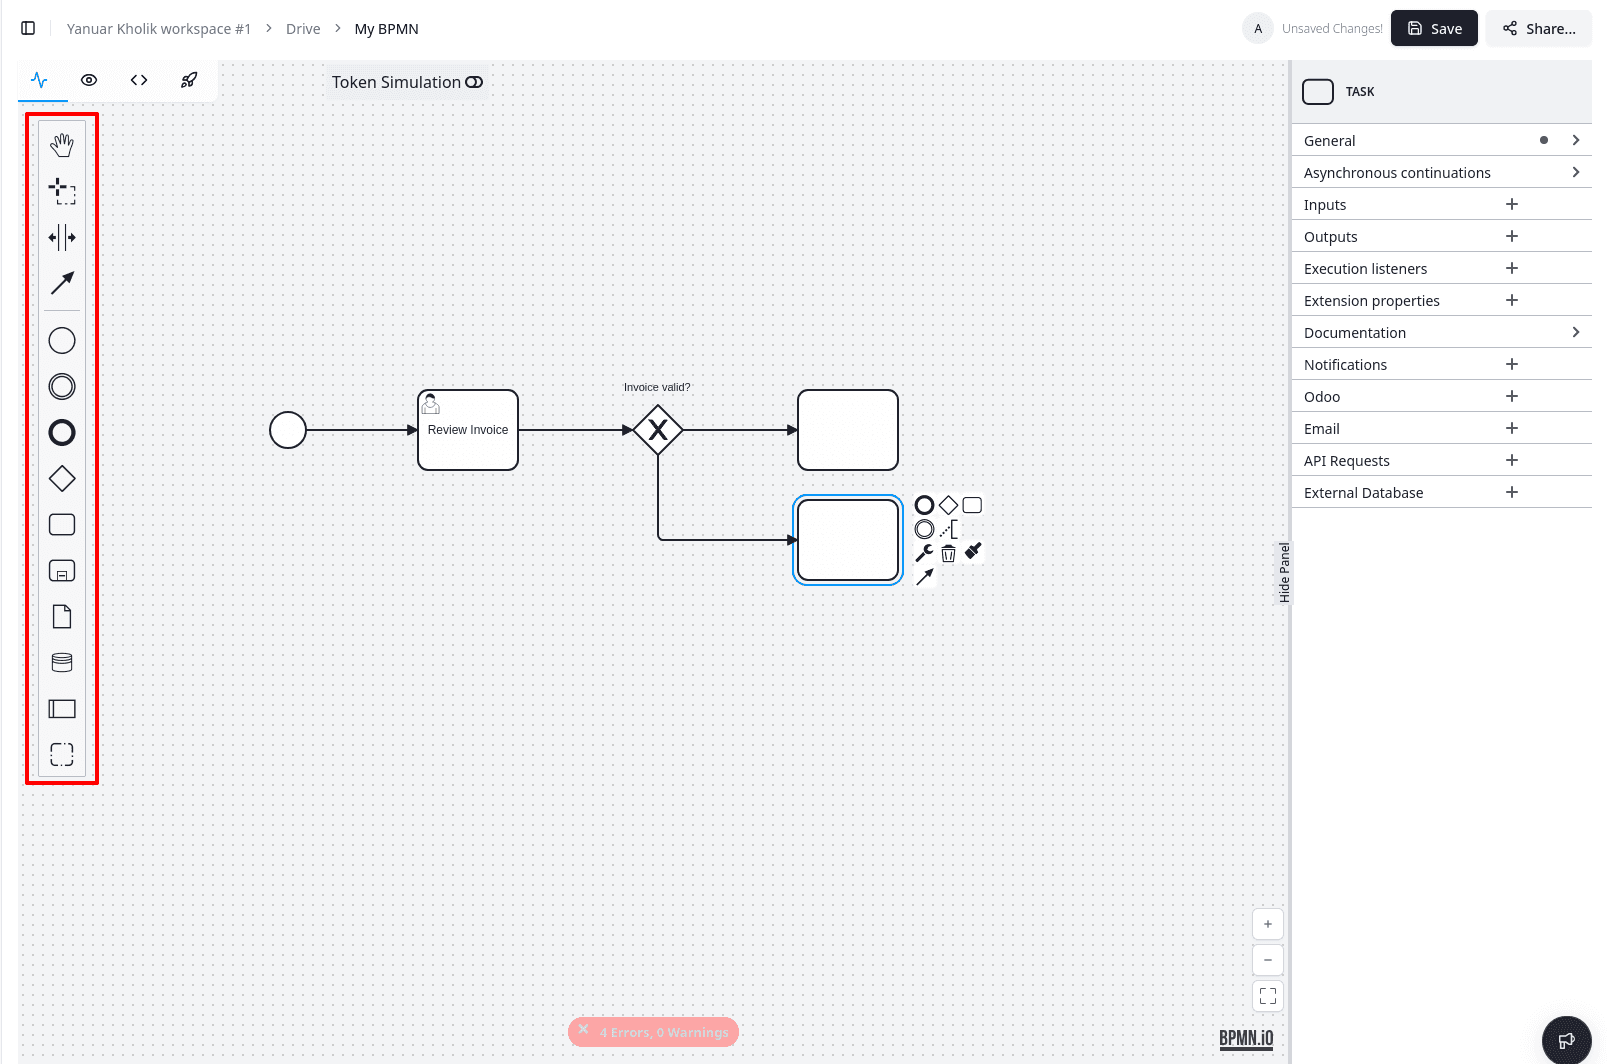Zoom in on the canvas
The width and height of the screenshot is (1607, 1064).
click(x=1267, y=924)
